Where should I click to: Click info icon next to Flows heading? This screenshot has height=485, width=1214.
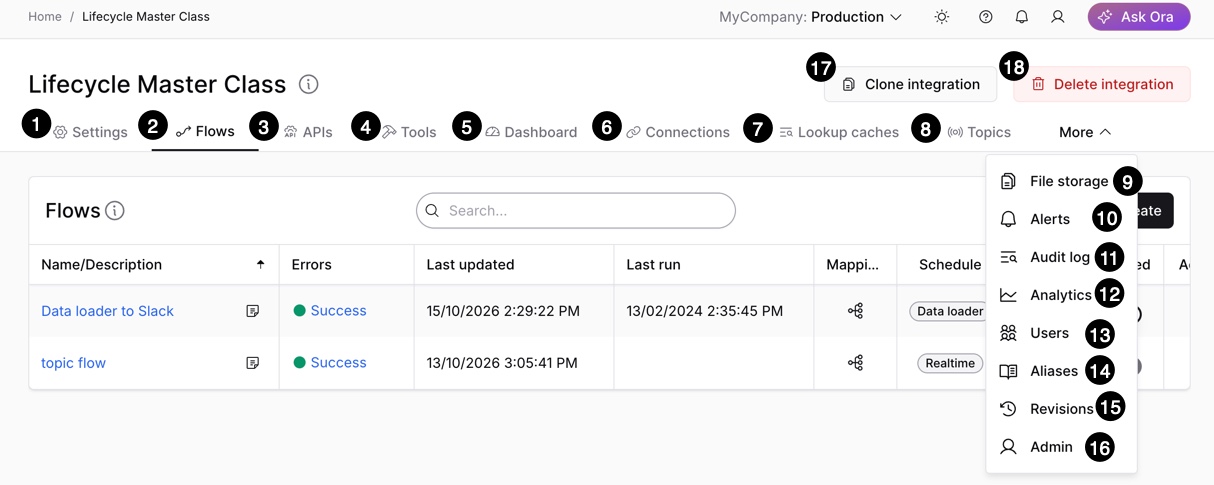[x=115, y=211]
